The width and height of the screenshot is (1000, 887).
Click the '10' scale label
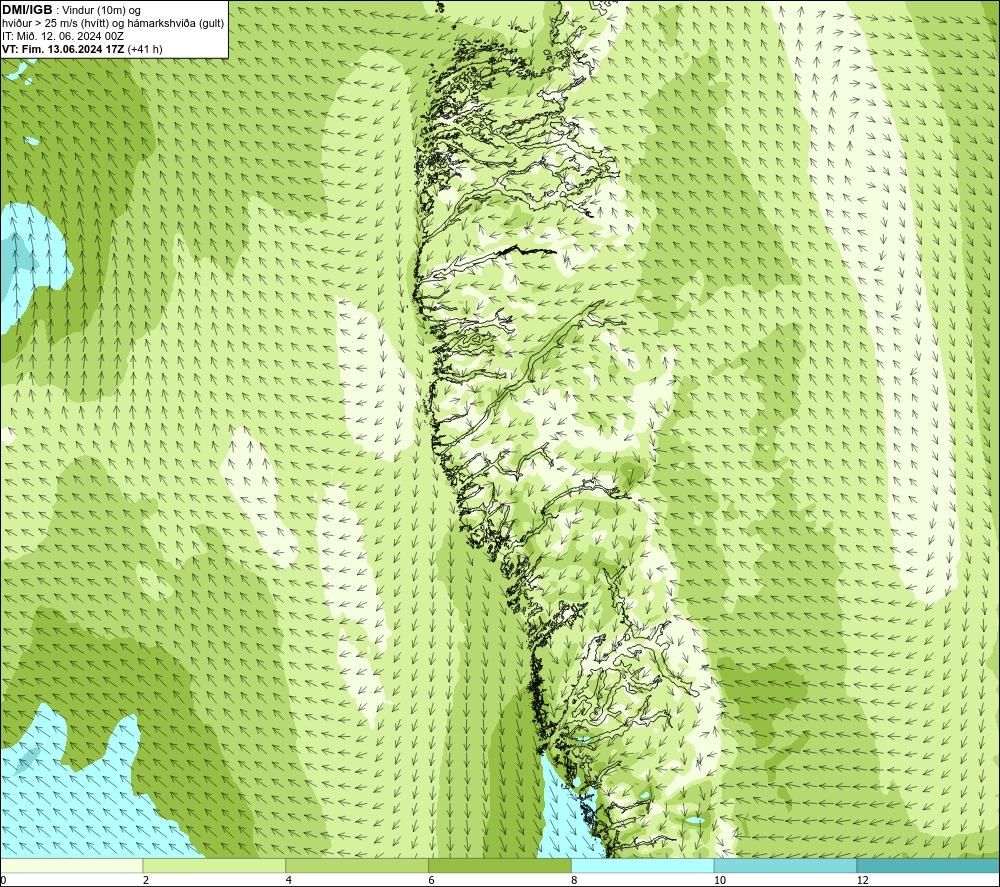[720, 880]
